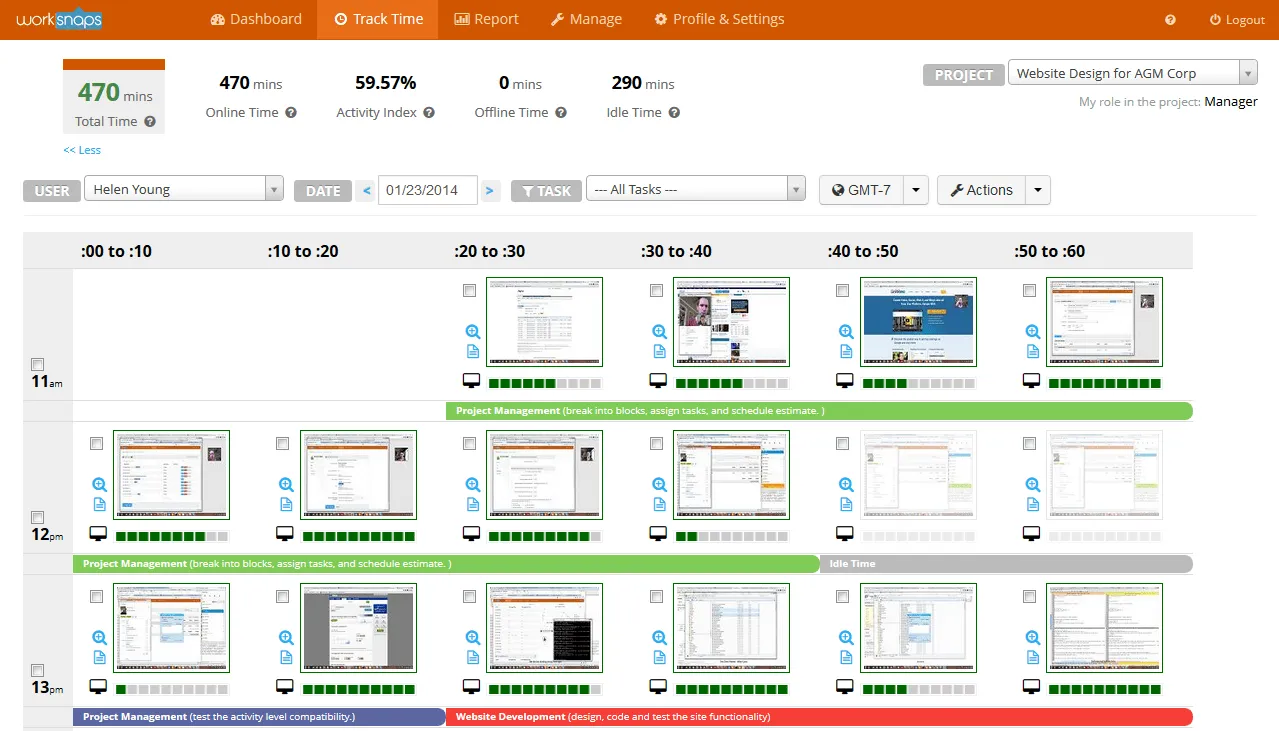
Task: Select the Track Time tab
Action: coord(378,19)
